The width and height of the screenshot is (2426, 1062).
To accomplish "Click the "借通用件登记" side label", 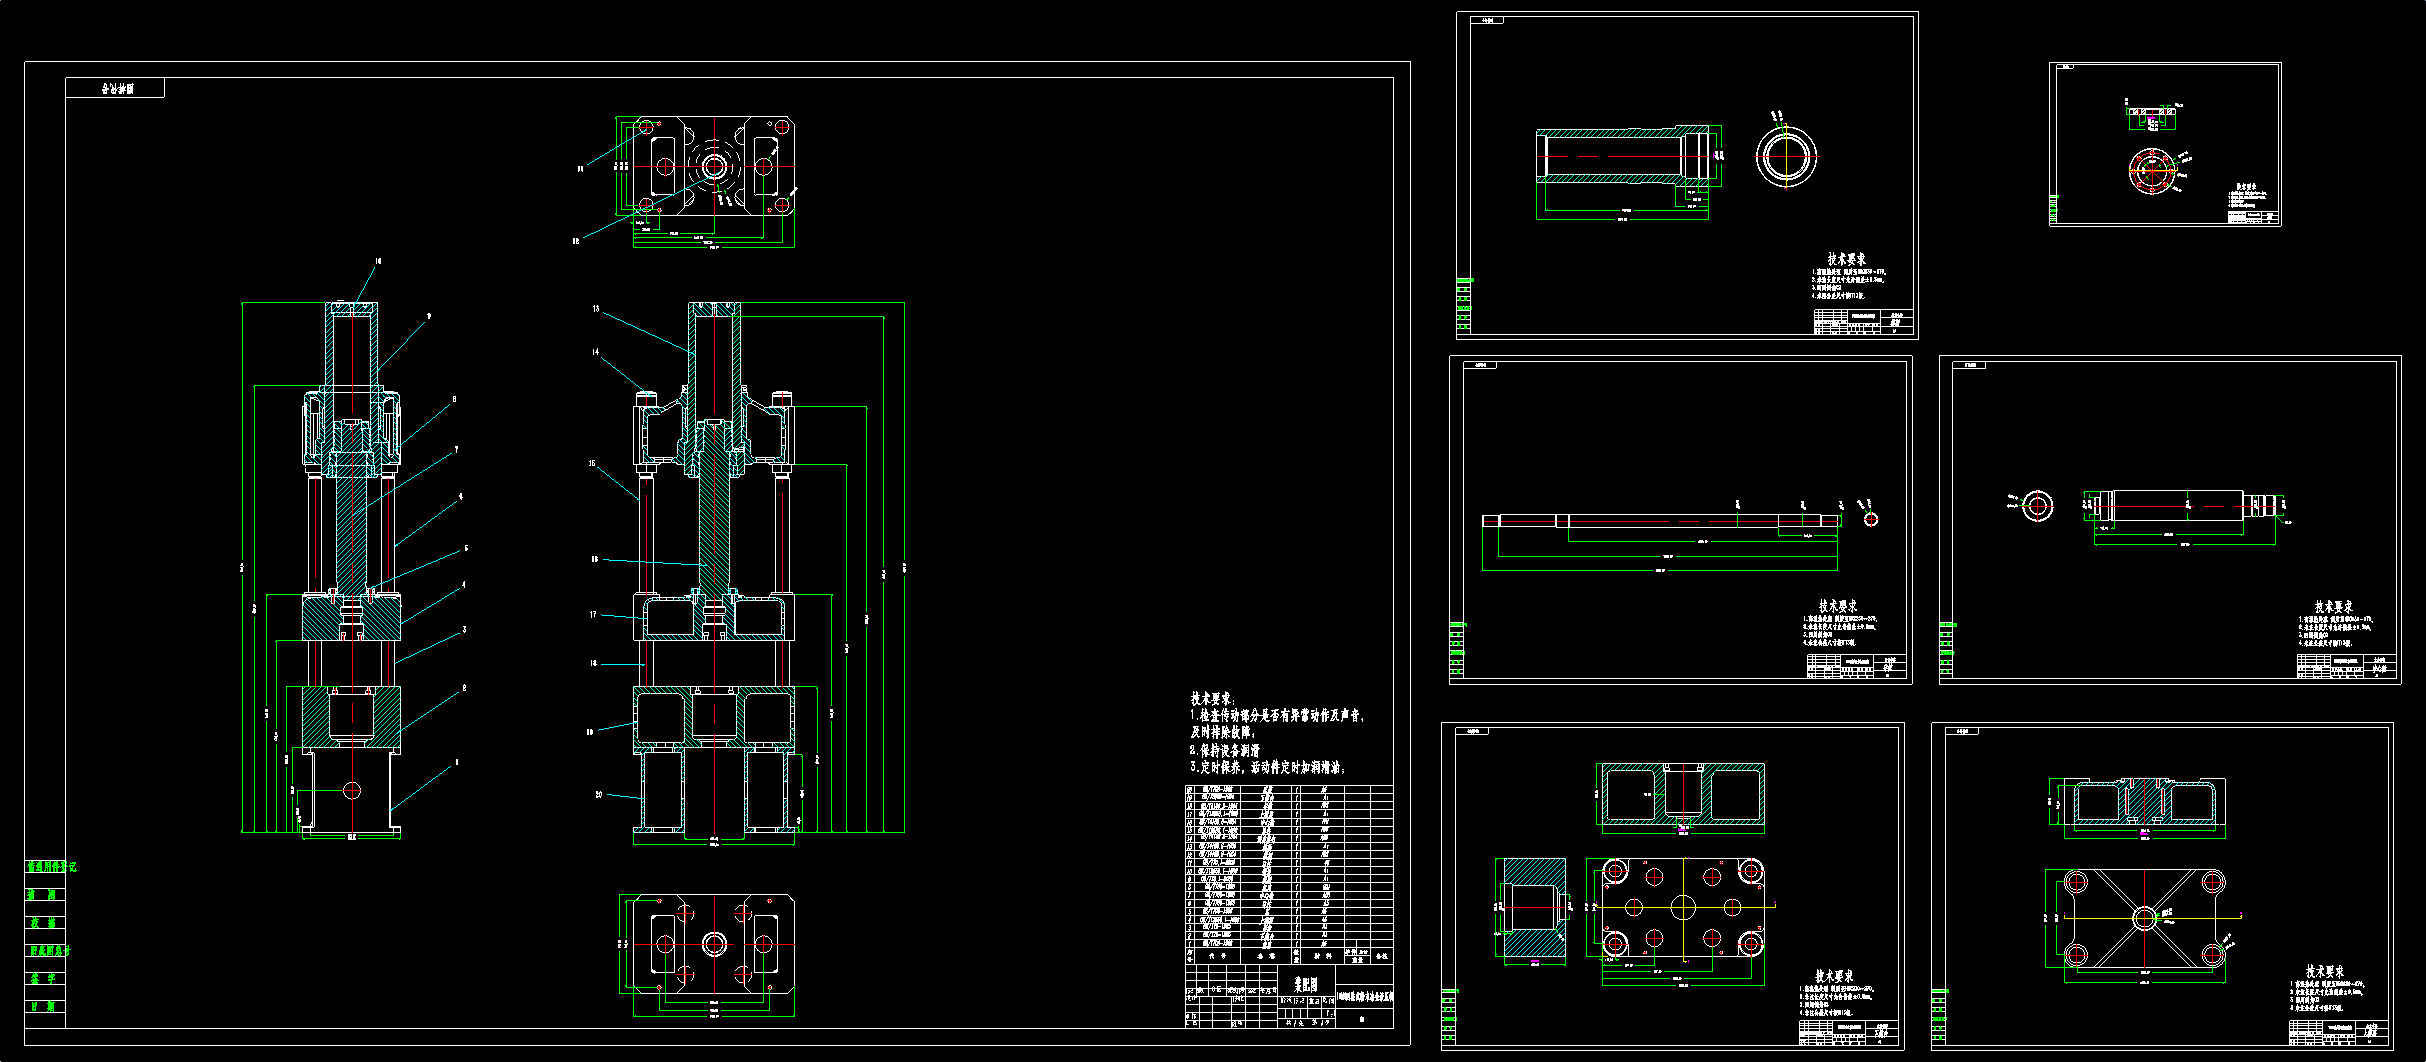I will point(50,867).
